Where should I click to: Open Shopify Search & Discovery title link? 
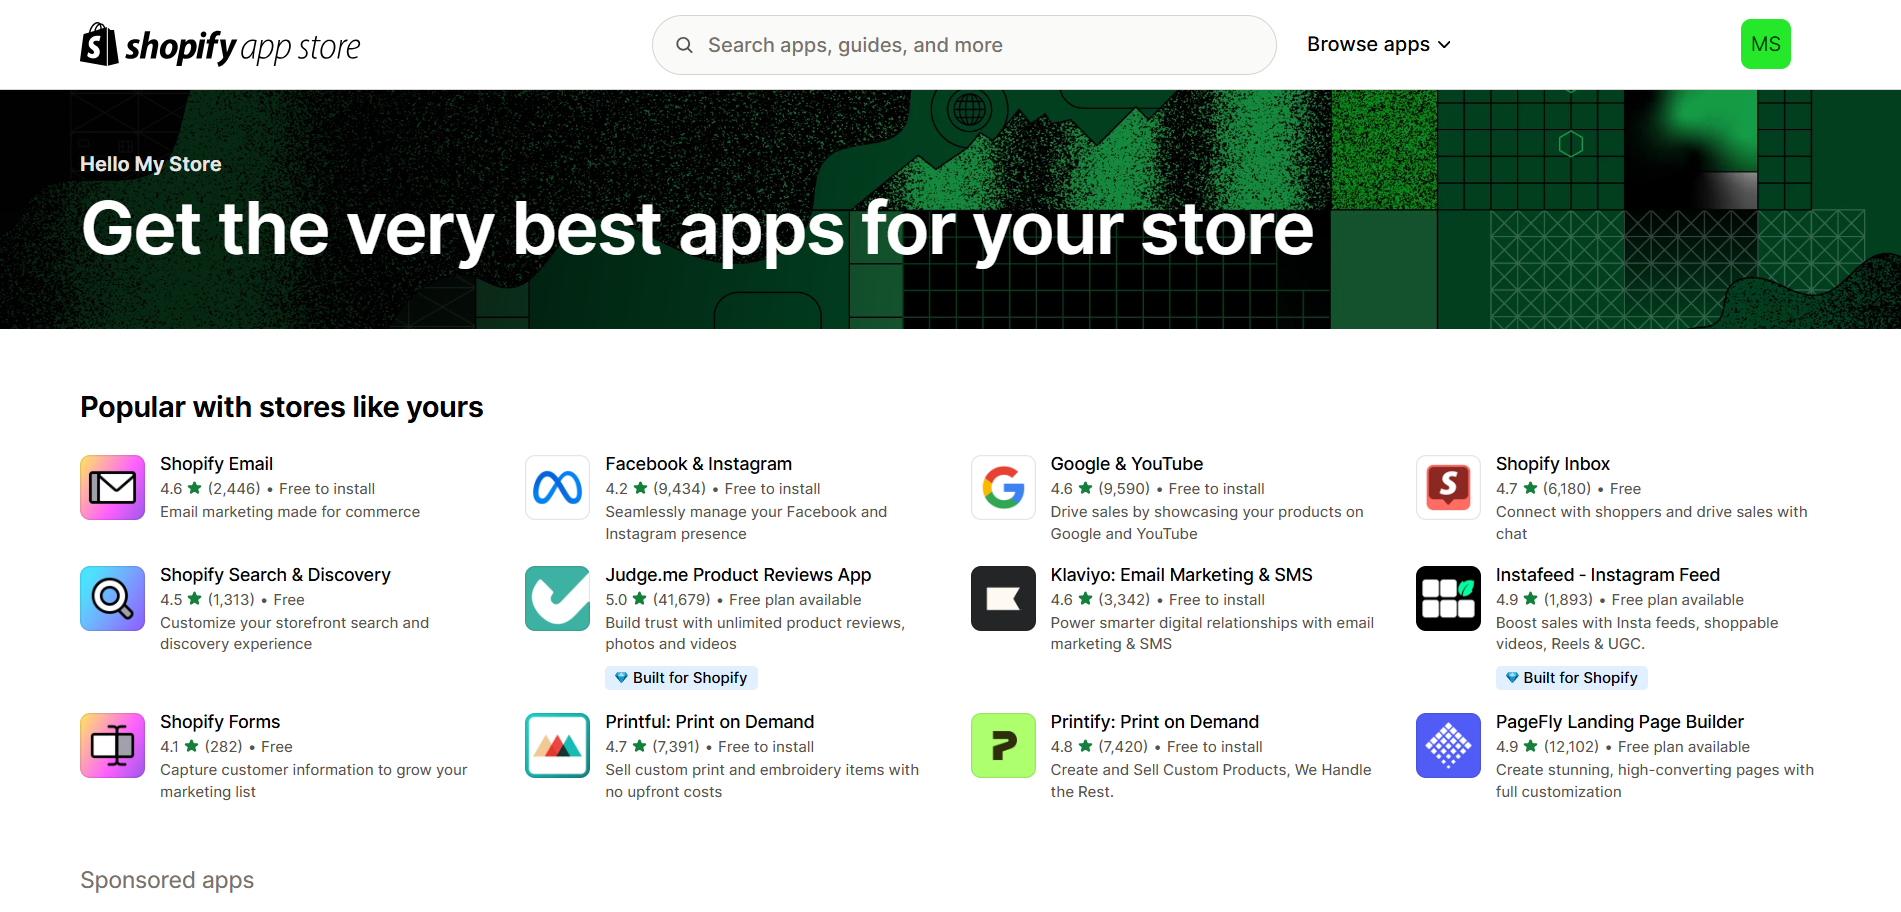[275, 575]
